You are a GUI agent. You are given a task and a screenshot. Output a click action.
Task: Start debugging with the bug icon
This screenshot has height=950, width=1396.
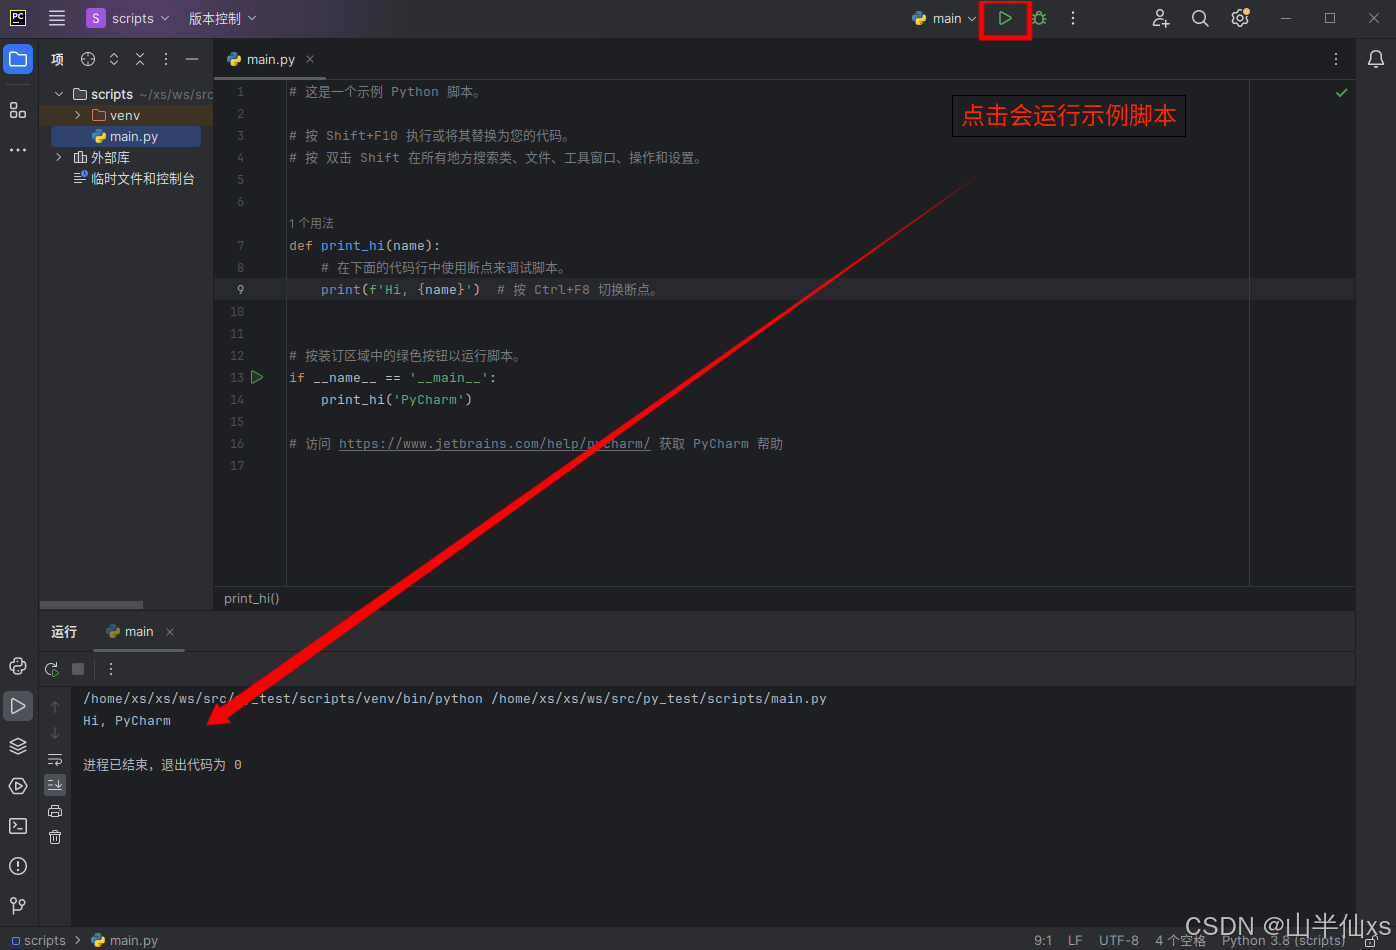click(1039, 18)
